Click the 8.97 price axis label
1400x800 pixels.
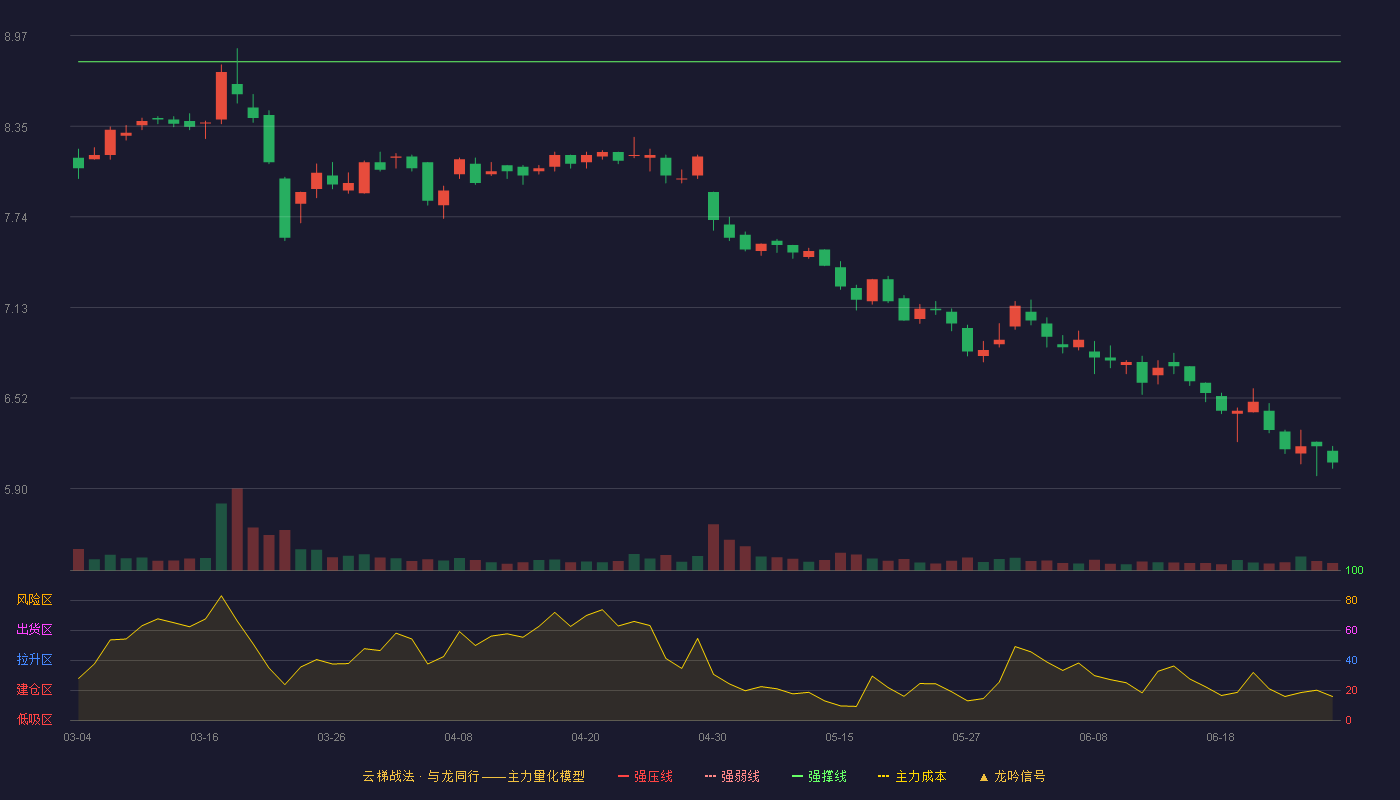pyautogui.click(x=16, y=37)
